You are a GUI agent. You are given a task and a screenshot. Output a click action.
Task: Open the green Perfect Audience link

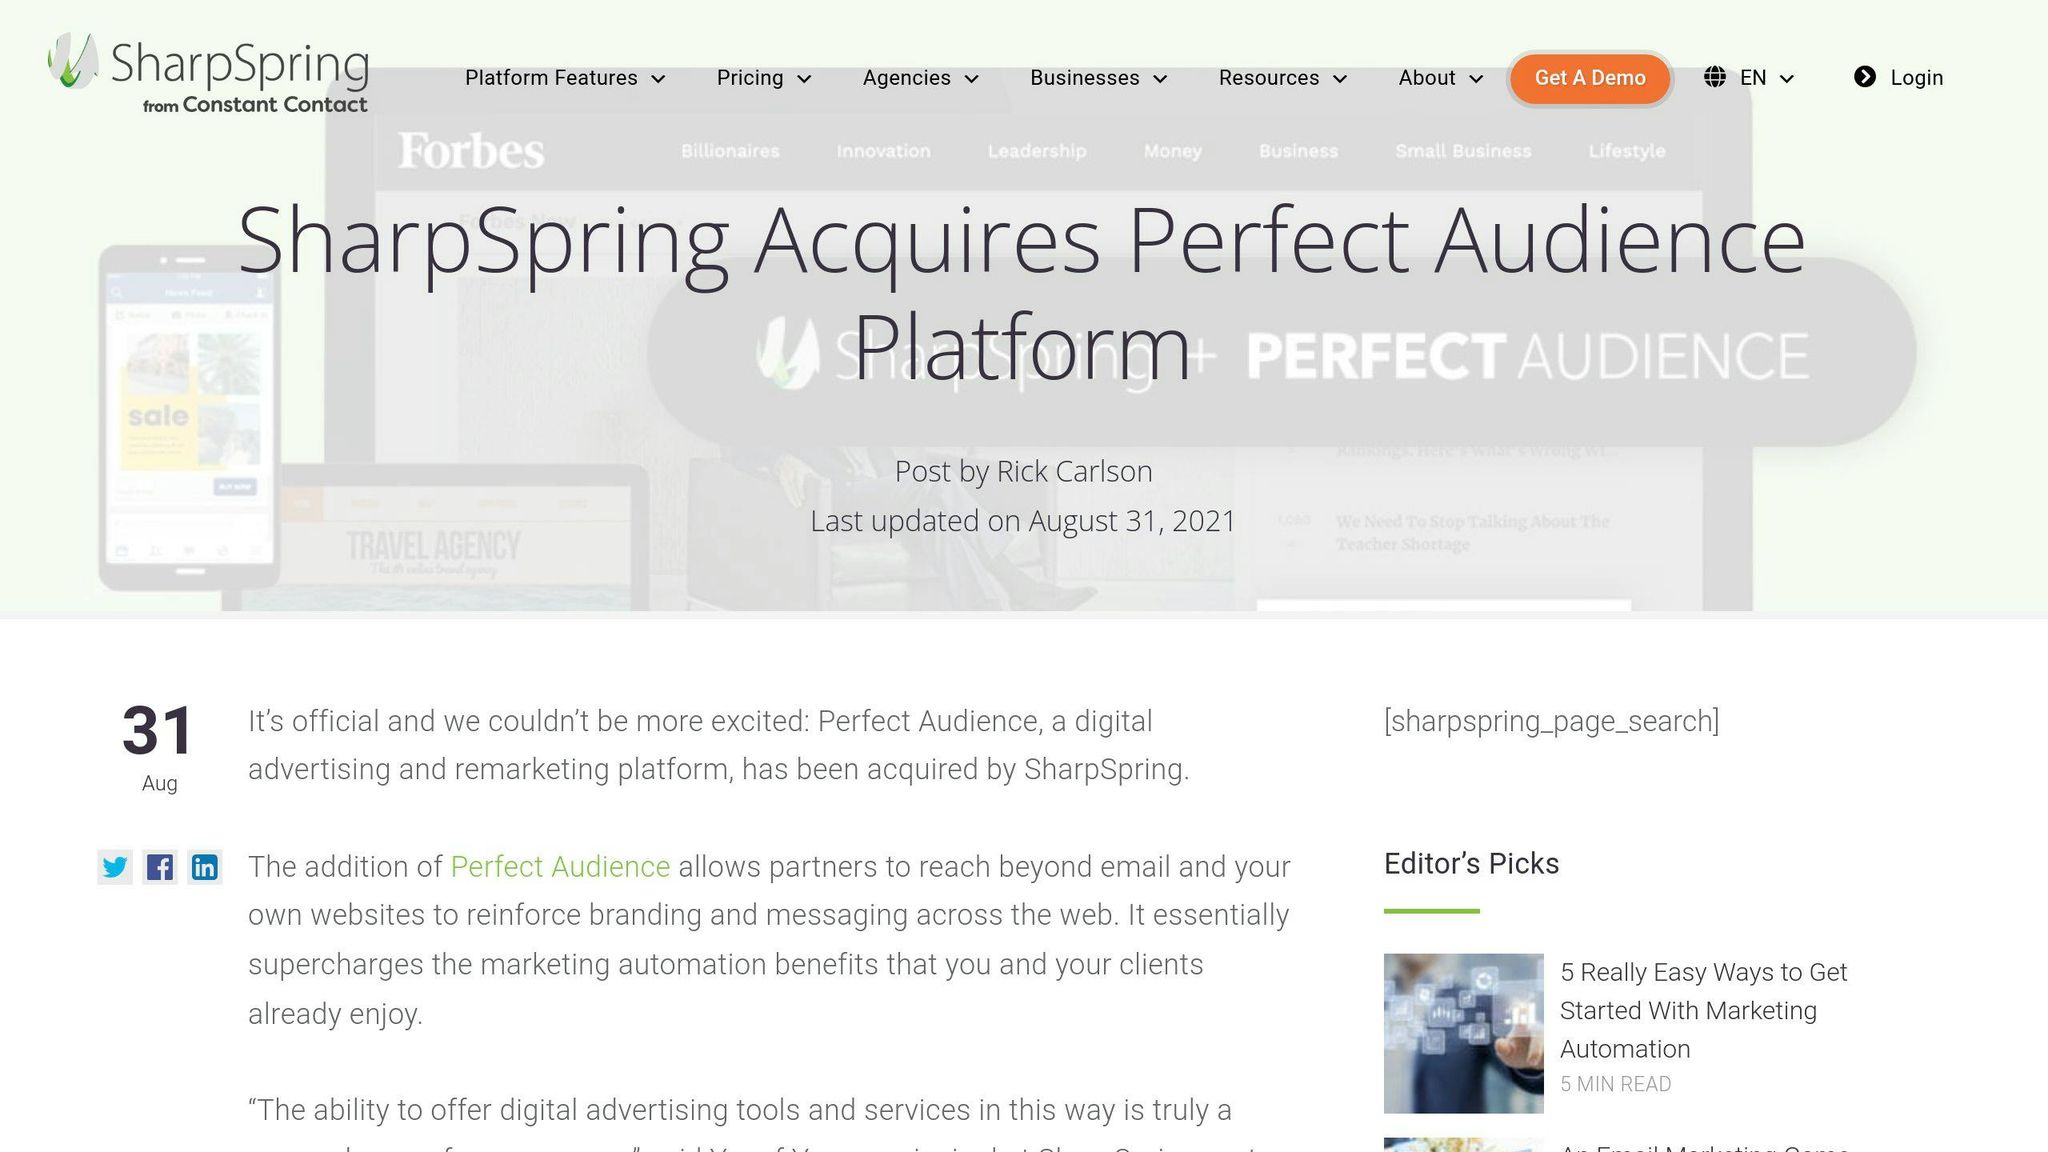coord(560,866)
